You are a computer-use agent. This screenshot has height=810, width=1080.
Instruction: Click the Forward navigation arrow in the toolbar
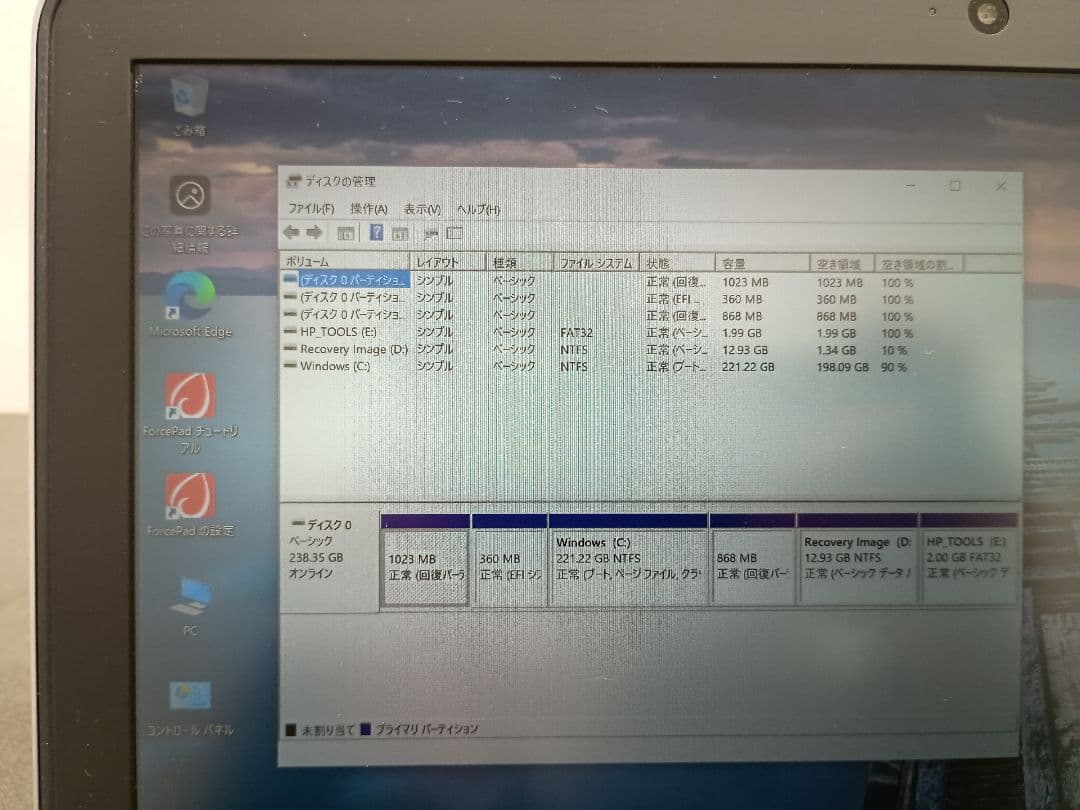pos(312,232)
